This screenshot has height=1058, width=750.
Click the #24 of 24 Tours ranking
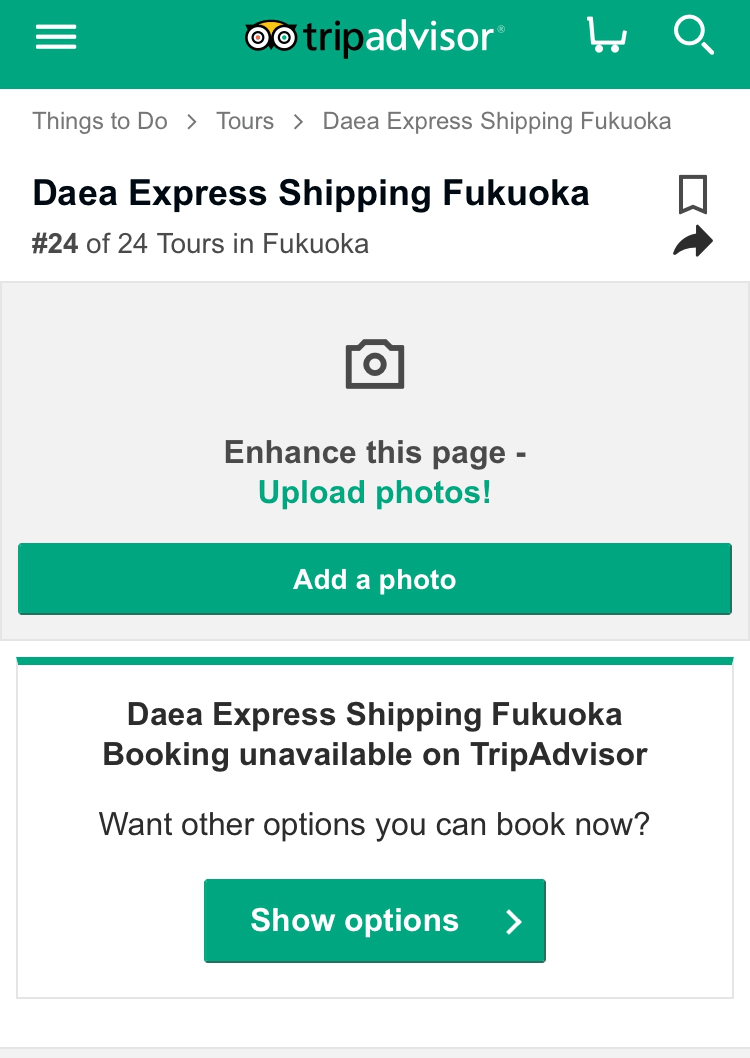[x=200, y=244]
